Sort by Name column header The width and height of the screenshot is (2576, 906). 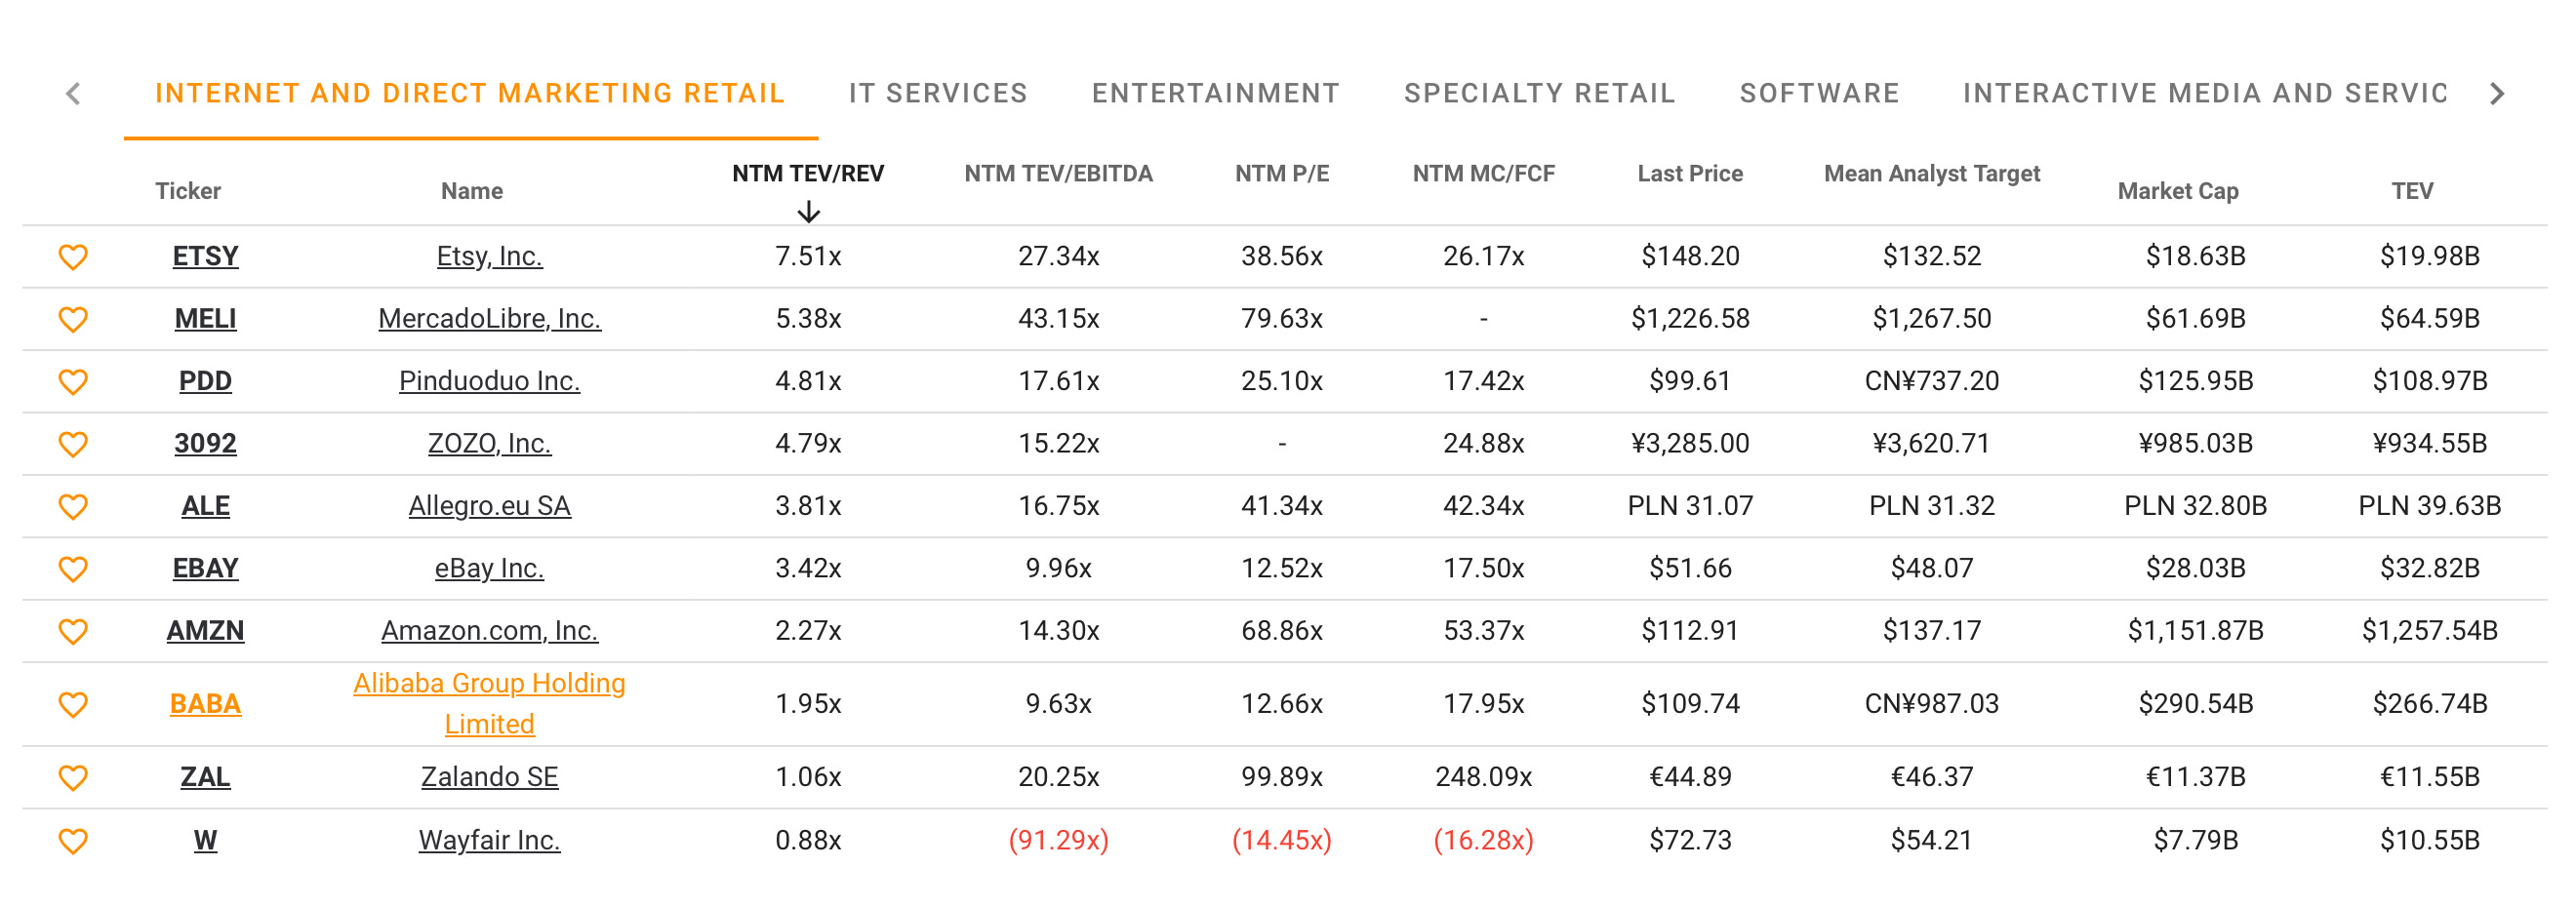[472, 191]
